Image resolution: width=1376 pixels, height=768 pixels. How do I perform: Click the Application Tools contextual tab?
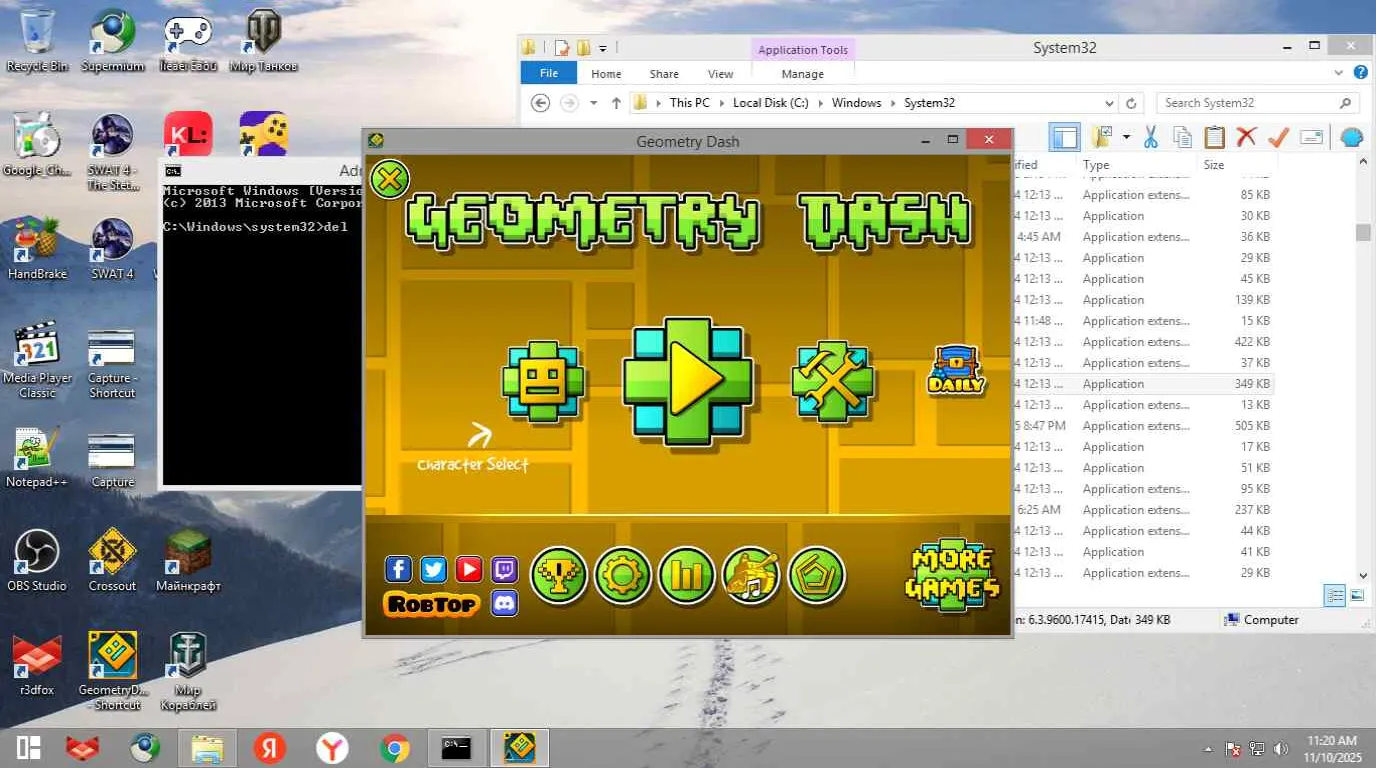click(802, 50)
